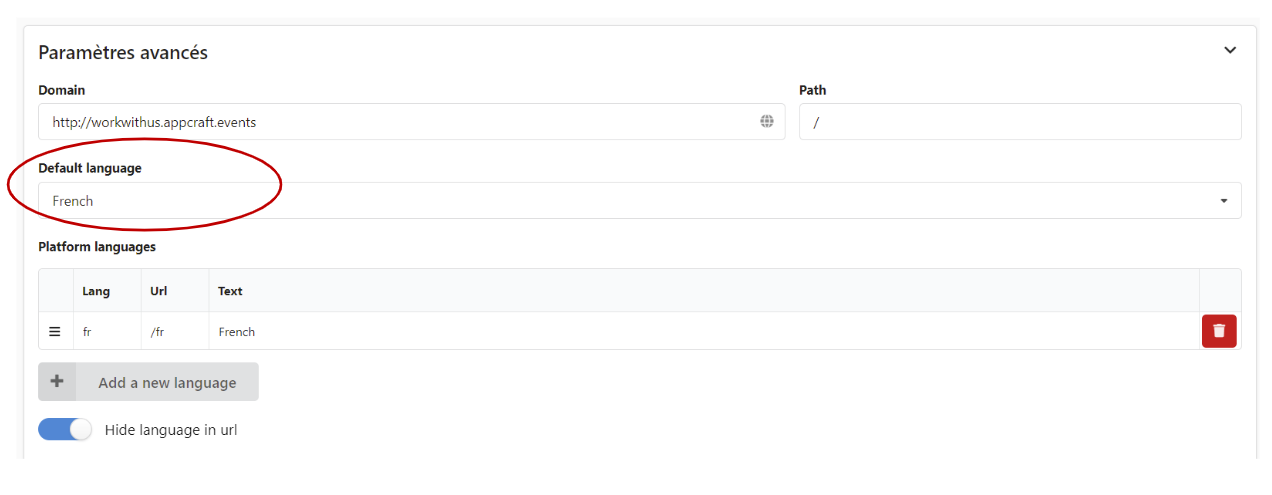
Task: Select the French cell in Text column
Action: (237, 332)
